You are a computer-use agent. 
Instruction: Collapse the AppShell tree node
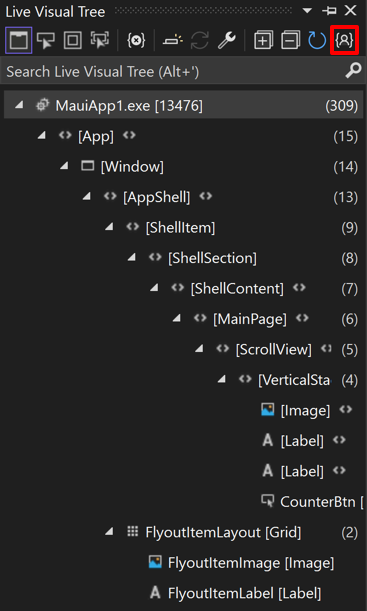[x=86, y=197]
